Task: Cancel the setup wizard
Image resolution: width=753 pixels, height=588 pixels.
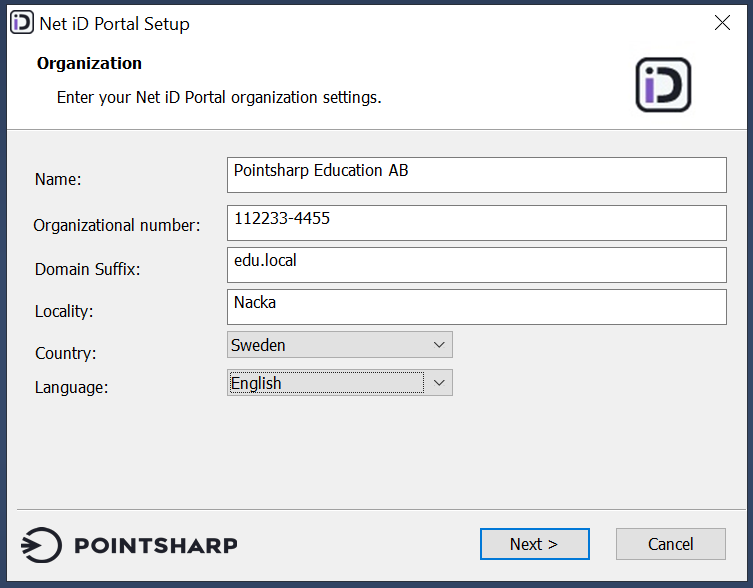Action: pos(670,544)
